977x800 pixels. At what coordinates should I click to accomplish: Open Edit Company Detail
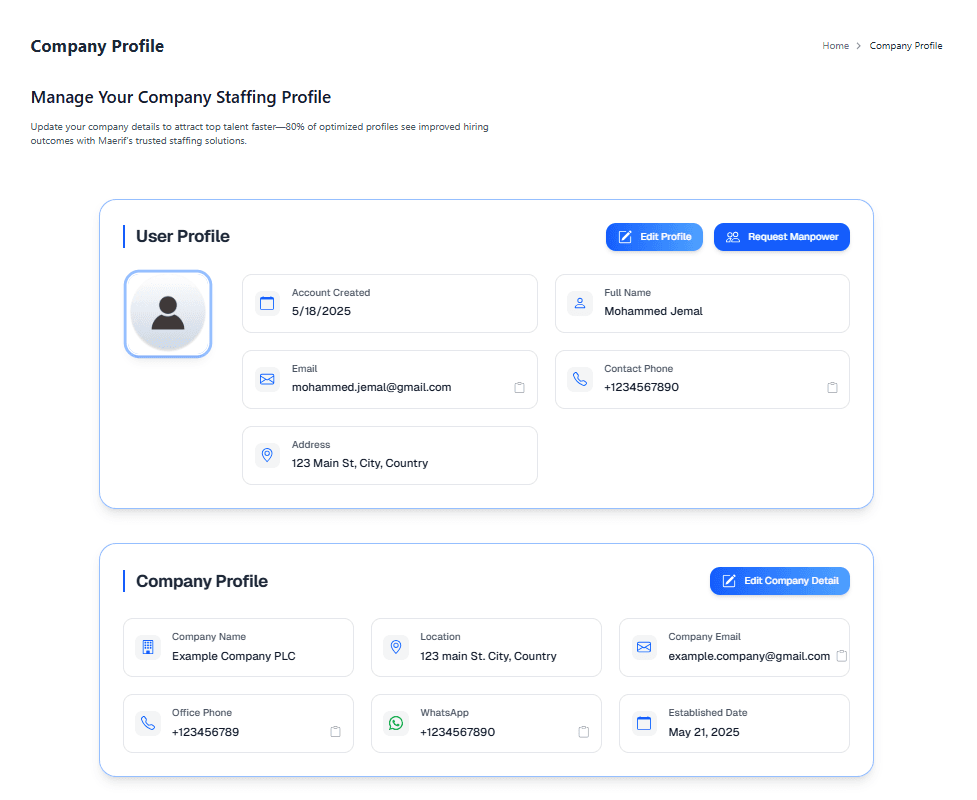pos(779,581)
